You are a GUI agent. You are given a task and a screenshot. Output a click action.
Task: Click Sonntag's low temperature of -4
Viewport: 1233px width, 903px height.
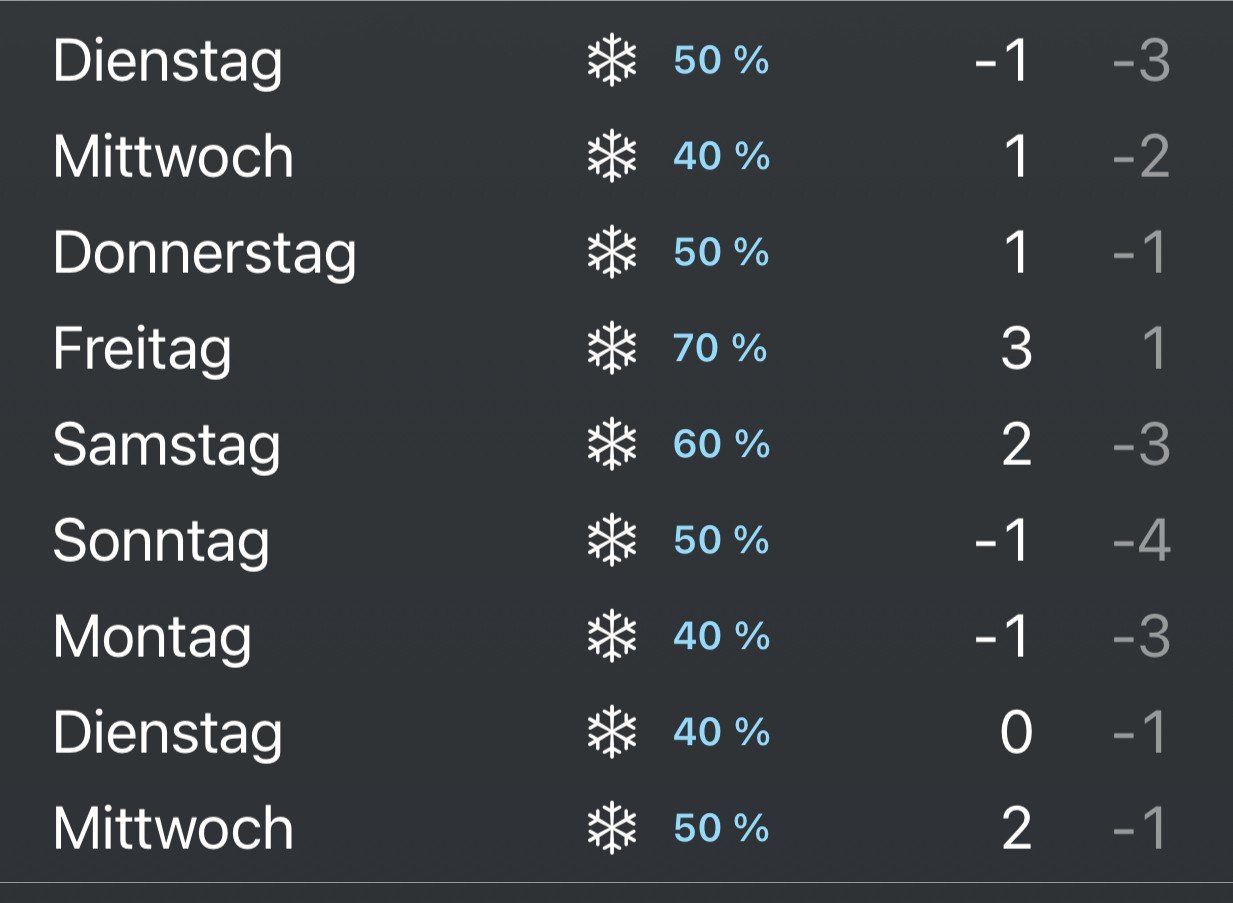pos(1141,541)
